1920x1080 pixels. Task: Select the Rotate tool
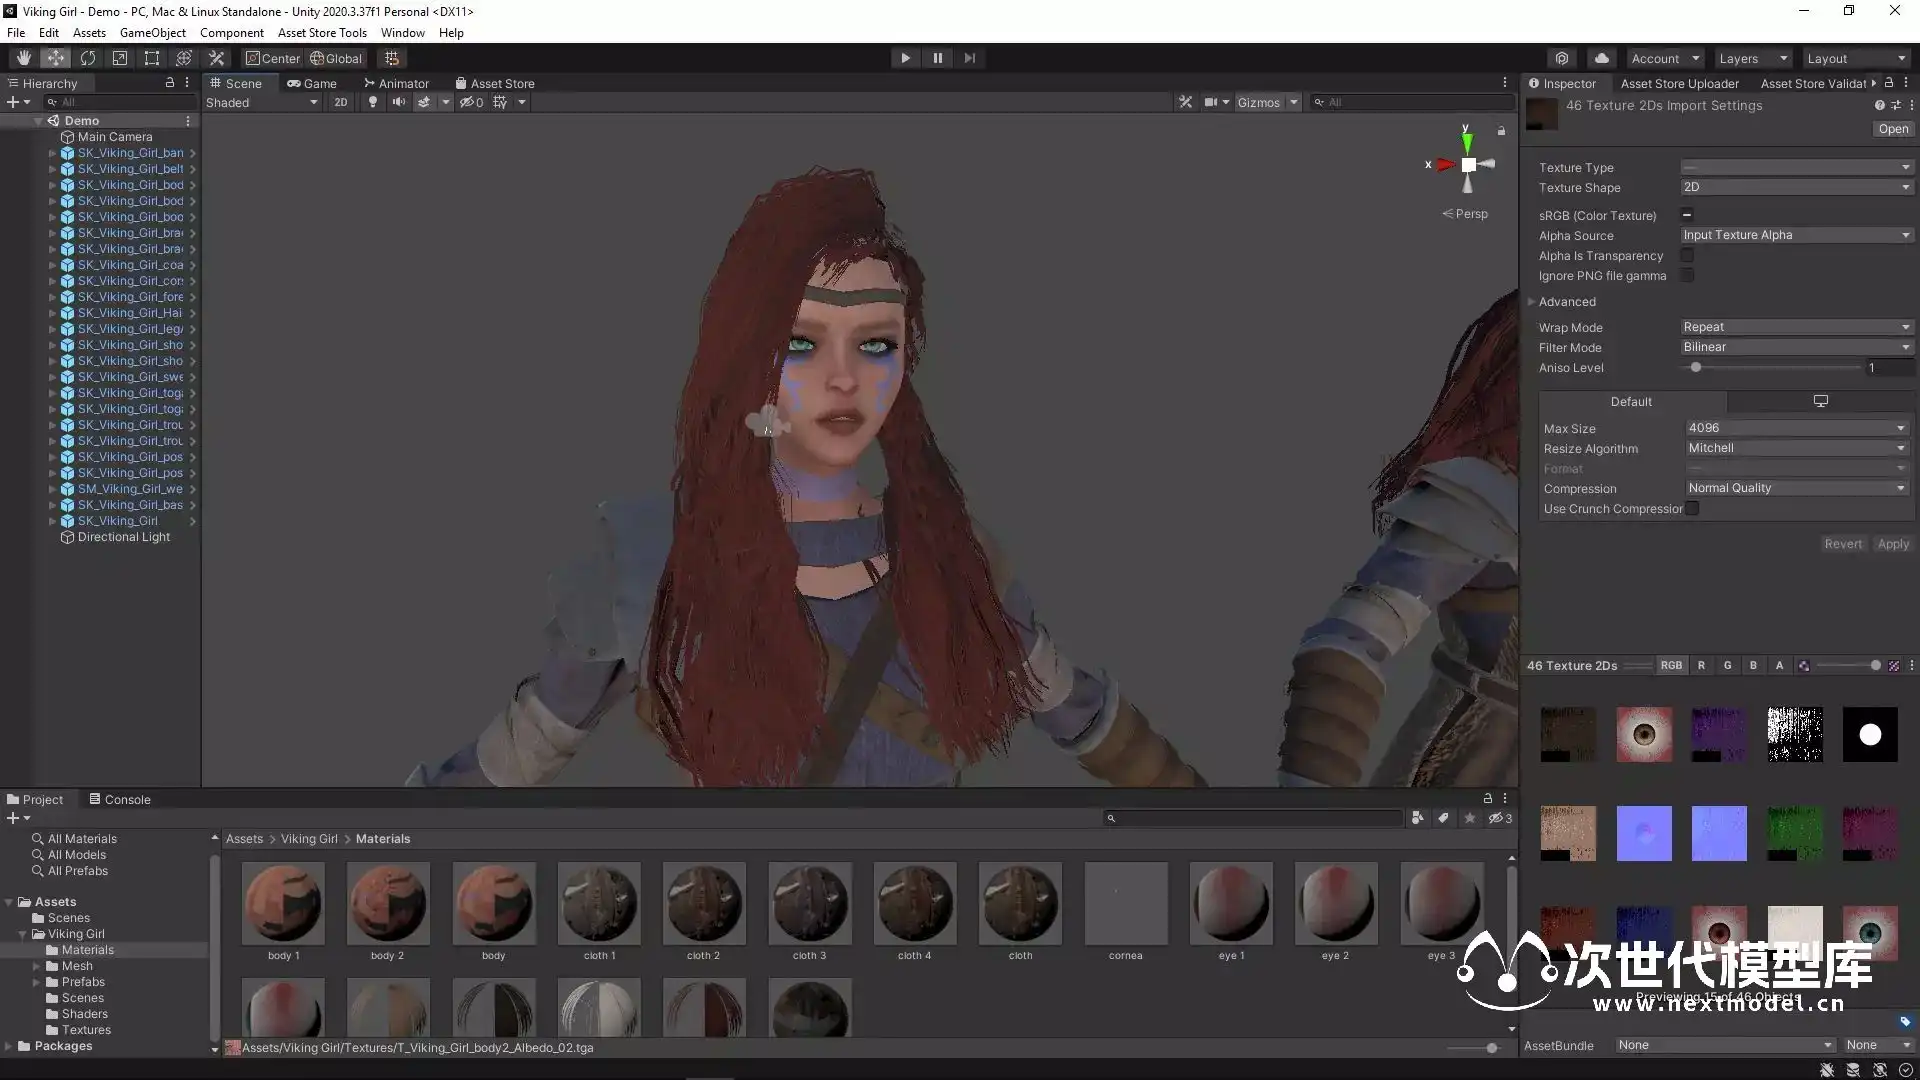coord(88,58)
